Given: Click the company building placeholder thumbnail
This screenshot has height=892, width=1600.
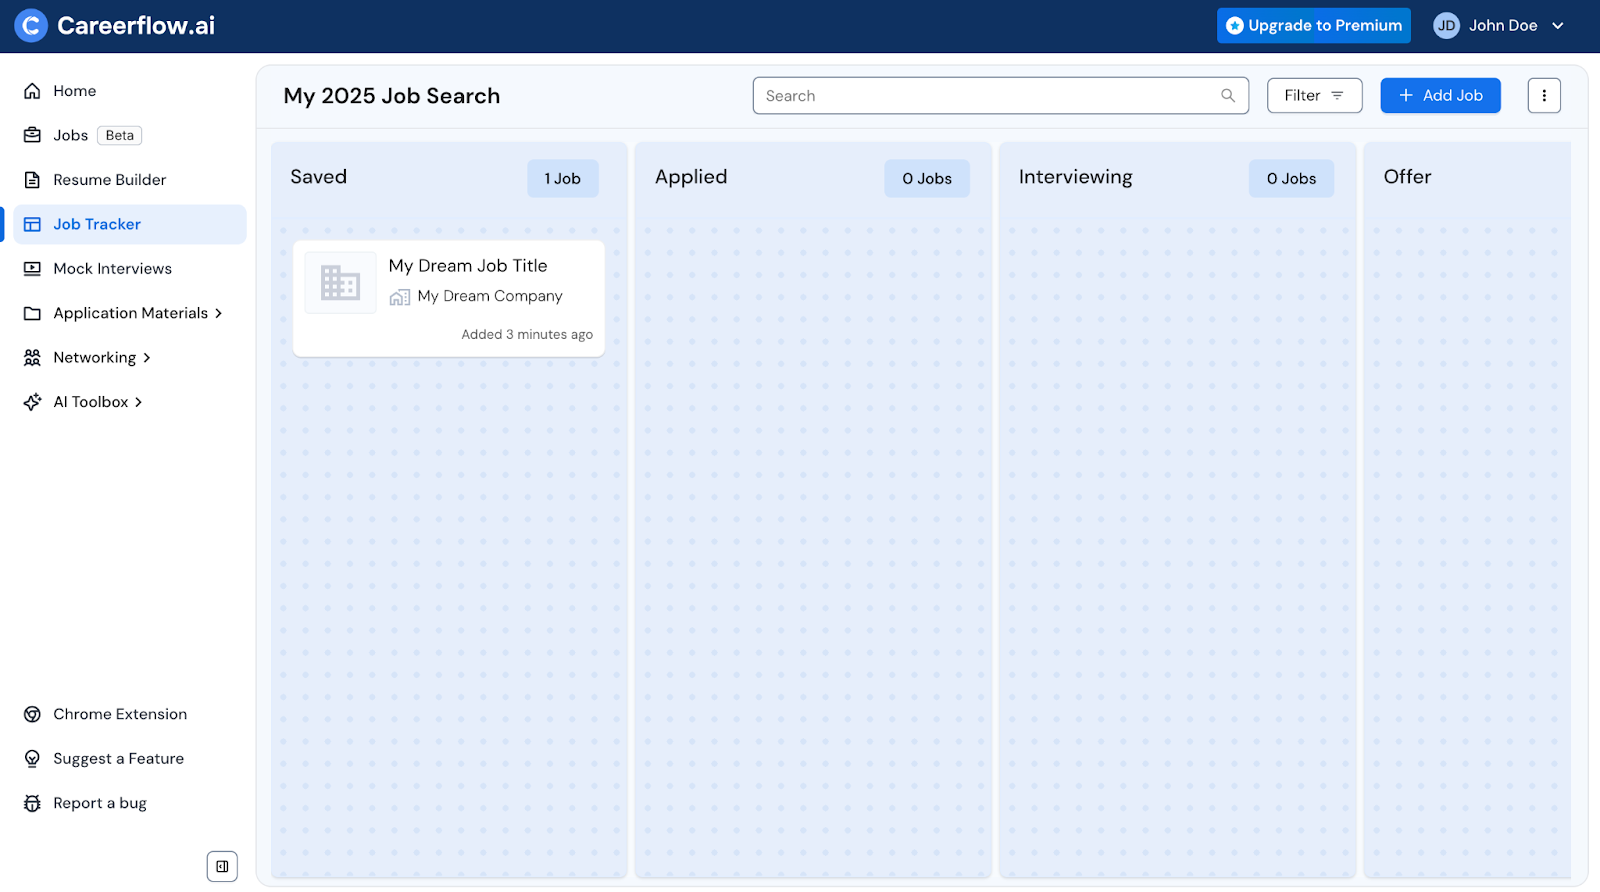Looking at the screenshot, I should [340, 283].
